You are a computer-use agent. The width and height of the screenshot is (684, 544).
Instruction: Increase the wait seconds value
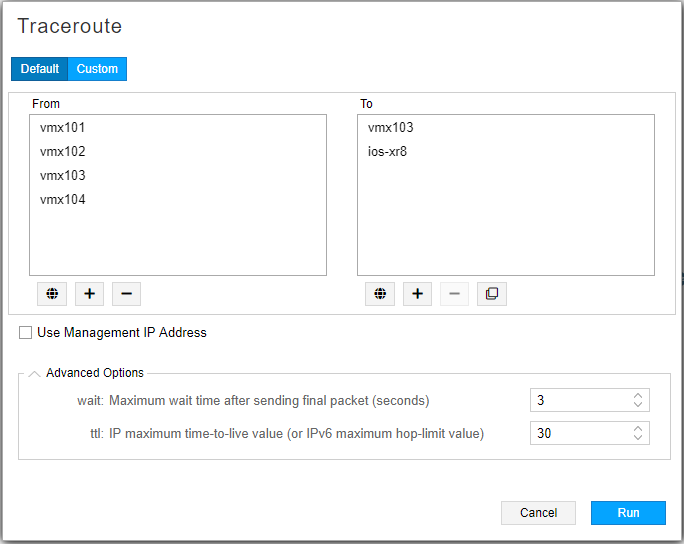(638, 396)
